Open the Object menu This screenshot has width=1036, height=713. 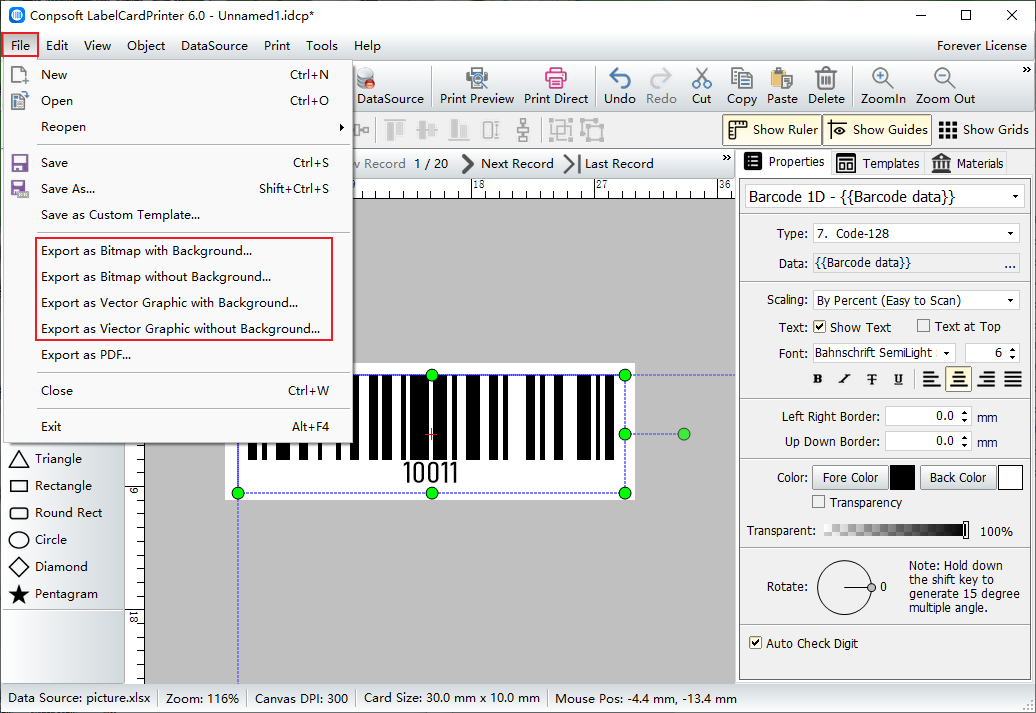[x=146, y=46]
